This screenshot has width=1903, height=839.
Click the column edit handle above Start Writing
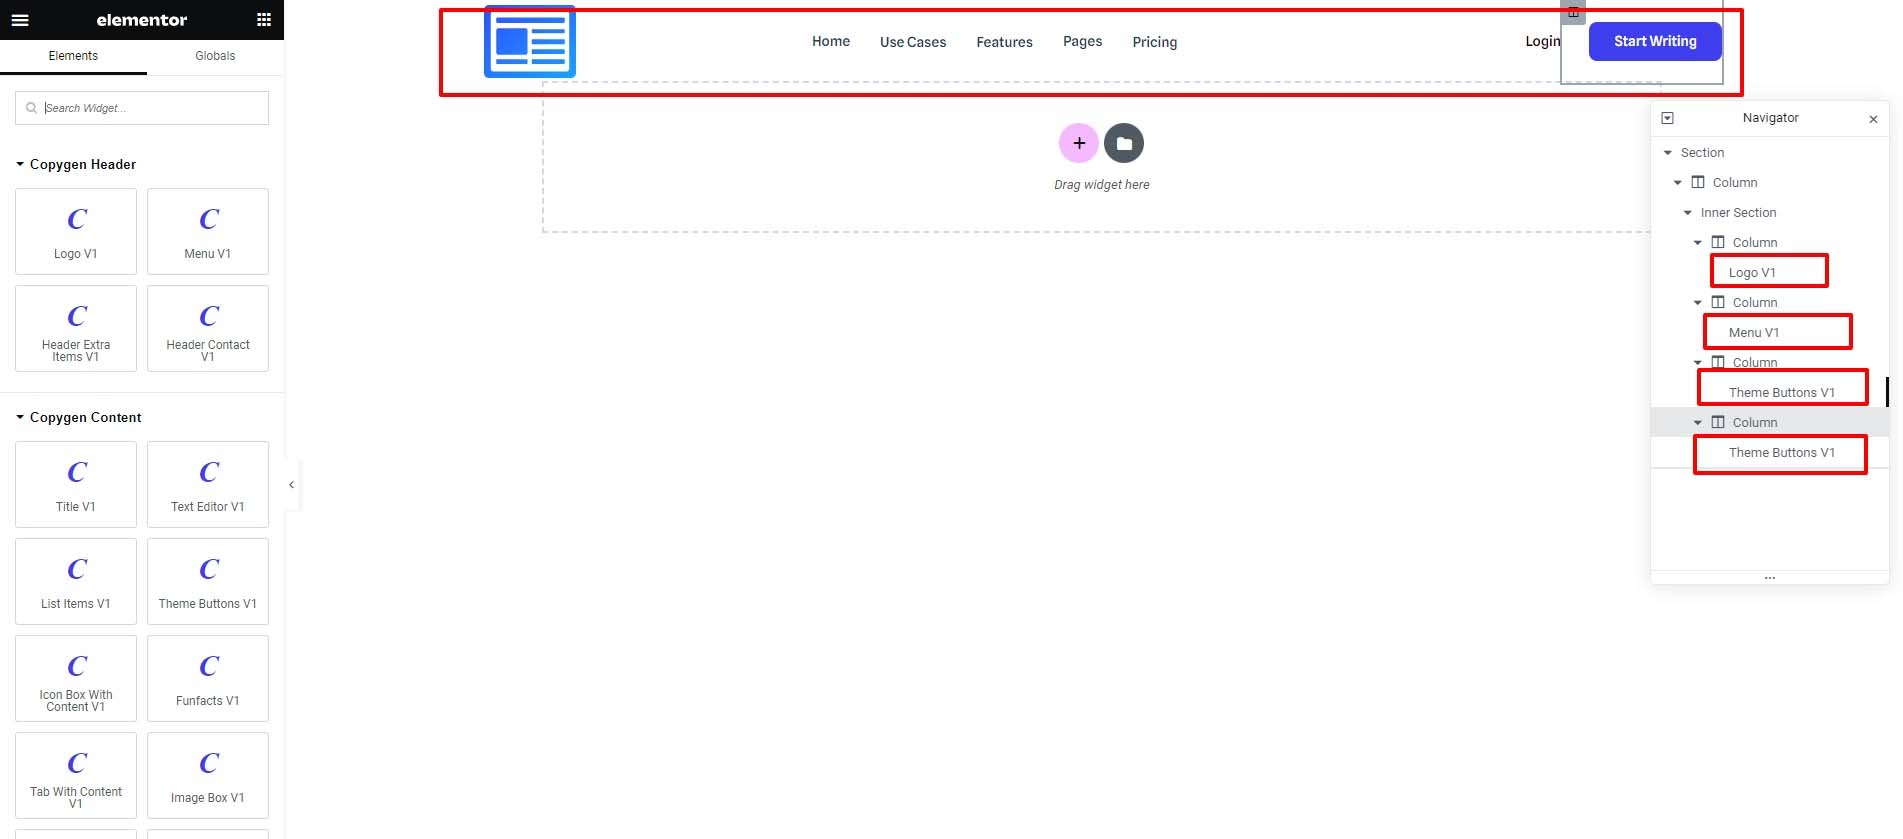coord(1573,12)
